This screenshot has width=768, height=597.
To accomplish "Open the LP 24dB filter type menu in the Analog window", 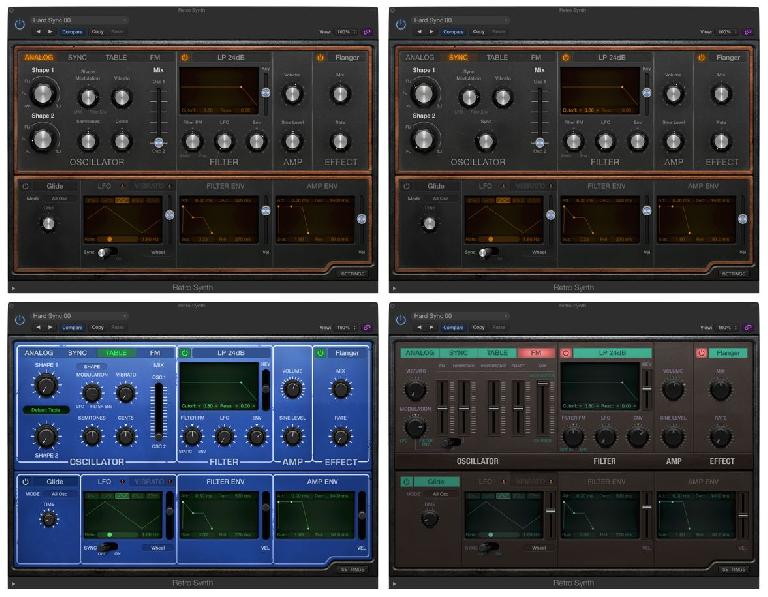I will 231,58.
